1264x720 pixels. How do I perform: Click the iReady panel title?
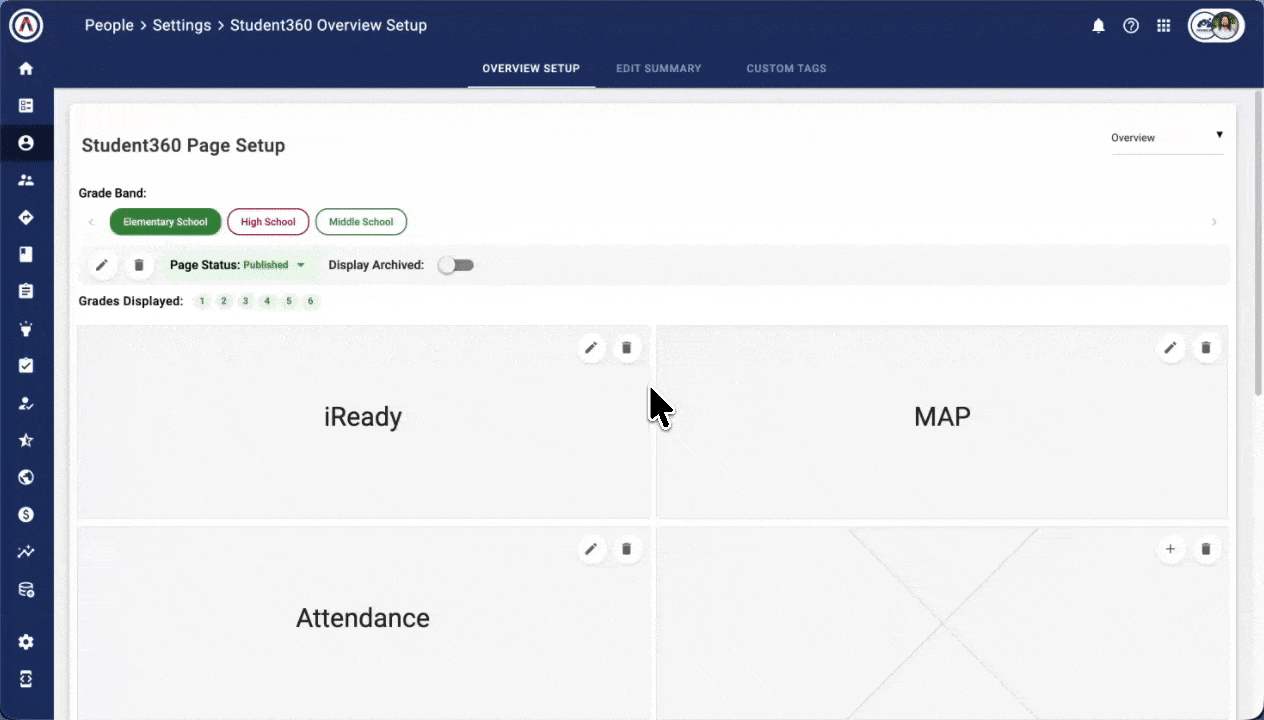point(363,417)
